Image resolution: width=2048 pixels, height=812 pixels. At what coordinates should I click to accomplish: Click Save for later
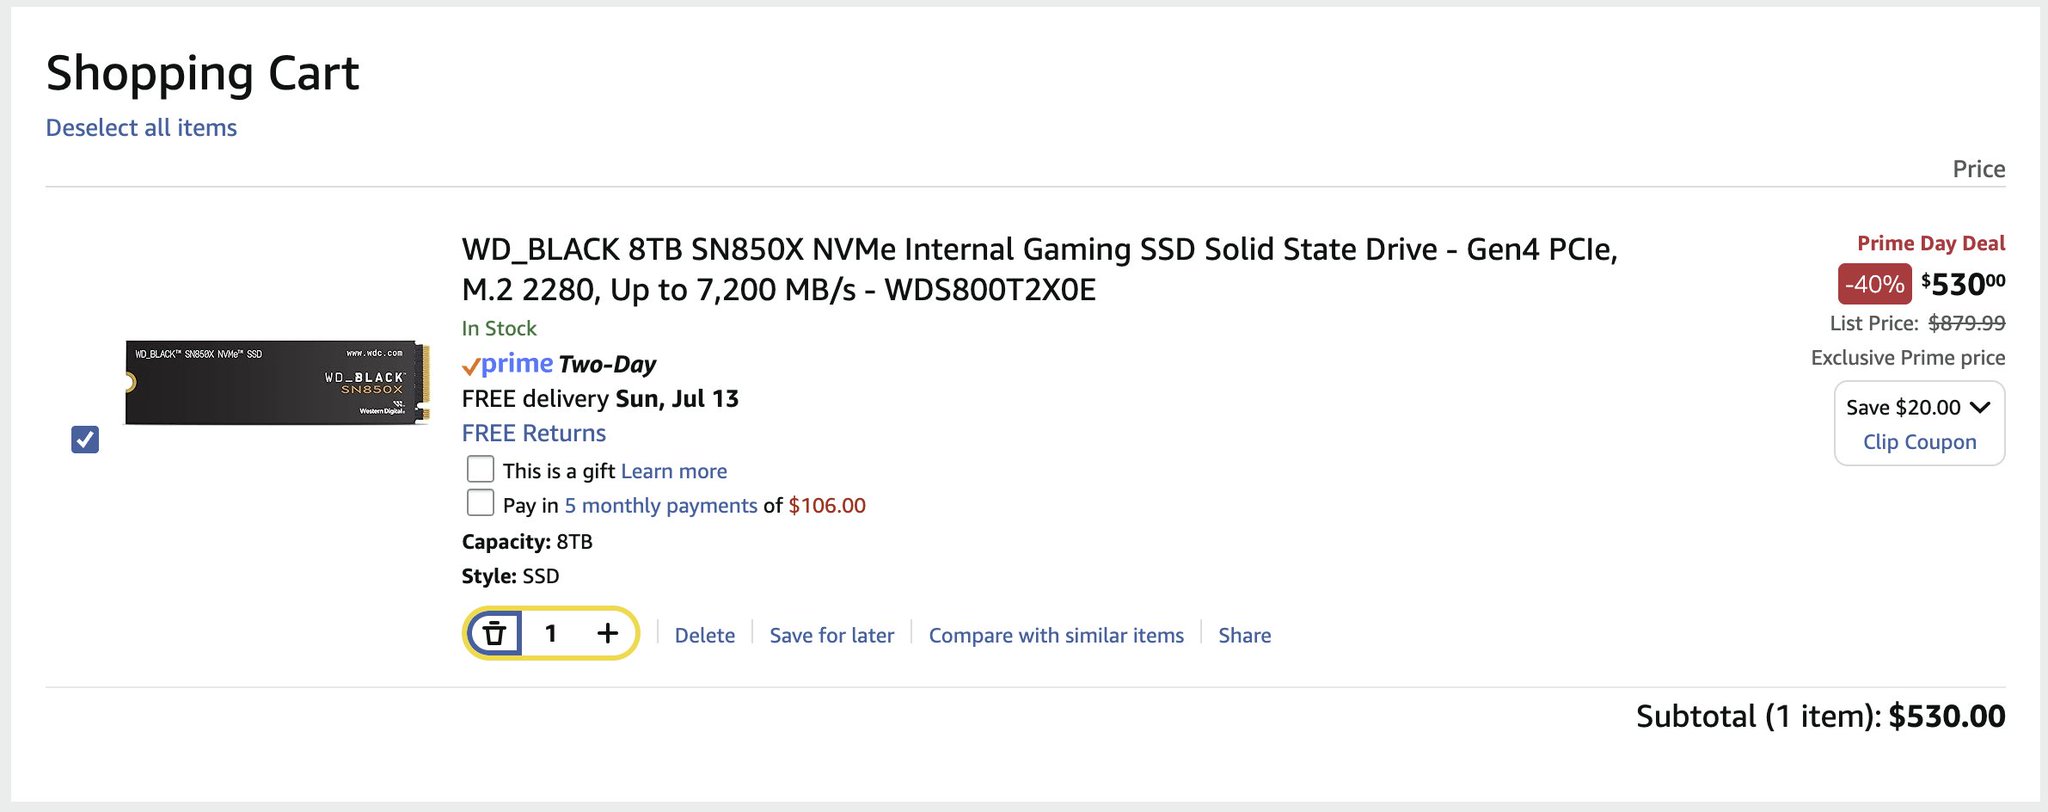832,635
